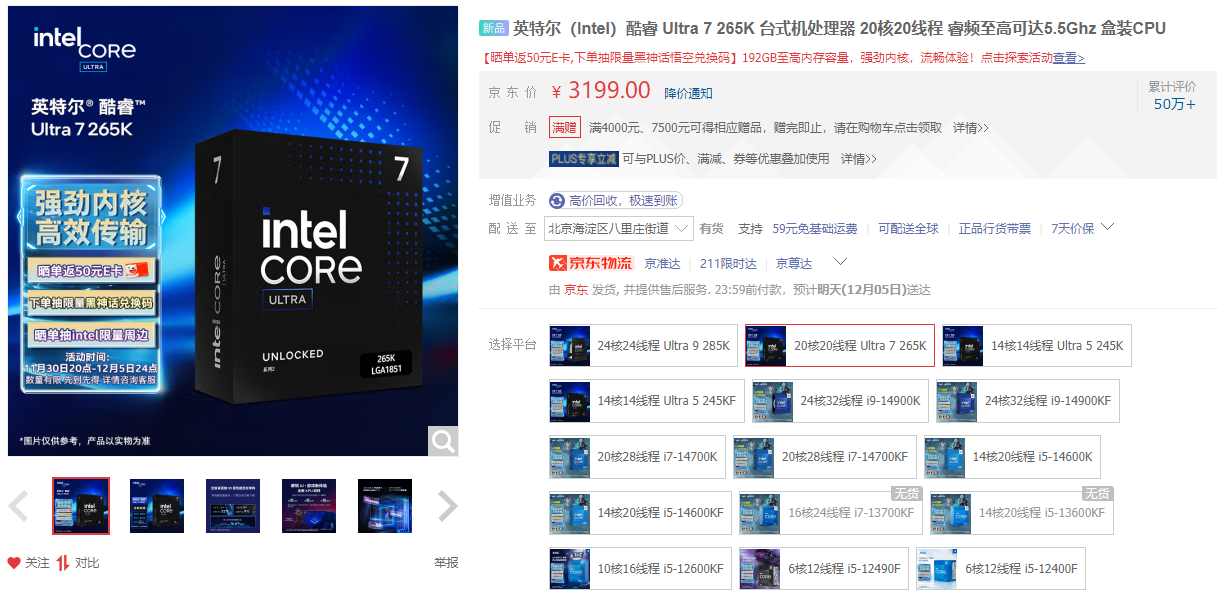Click the 京尊达 link
This screenshot has height=599, width=1224.
click(794, 264)
